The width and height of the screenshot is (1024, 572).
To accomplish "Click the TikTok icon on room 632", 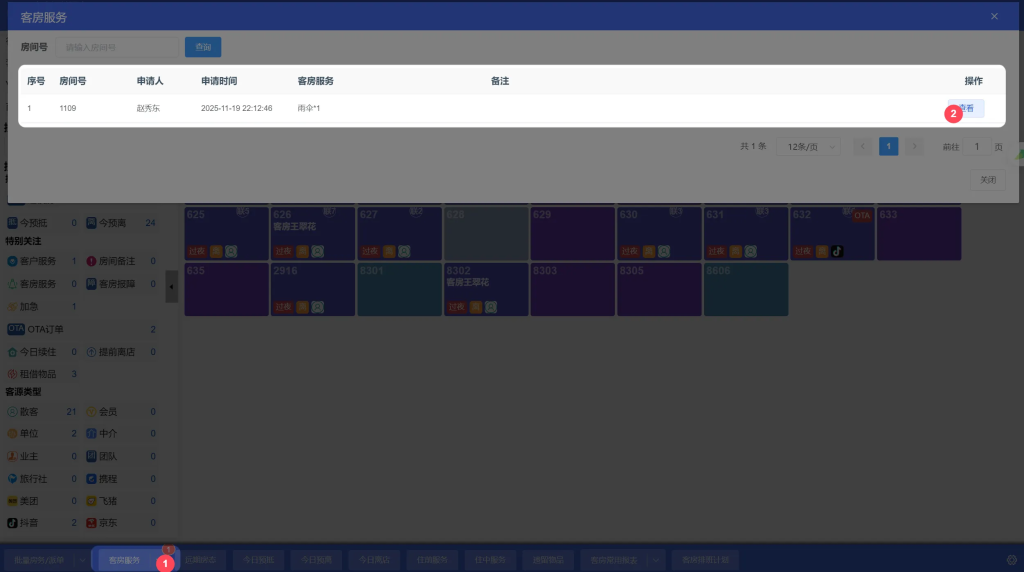I will click(837, 252).
